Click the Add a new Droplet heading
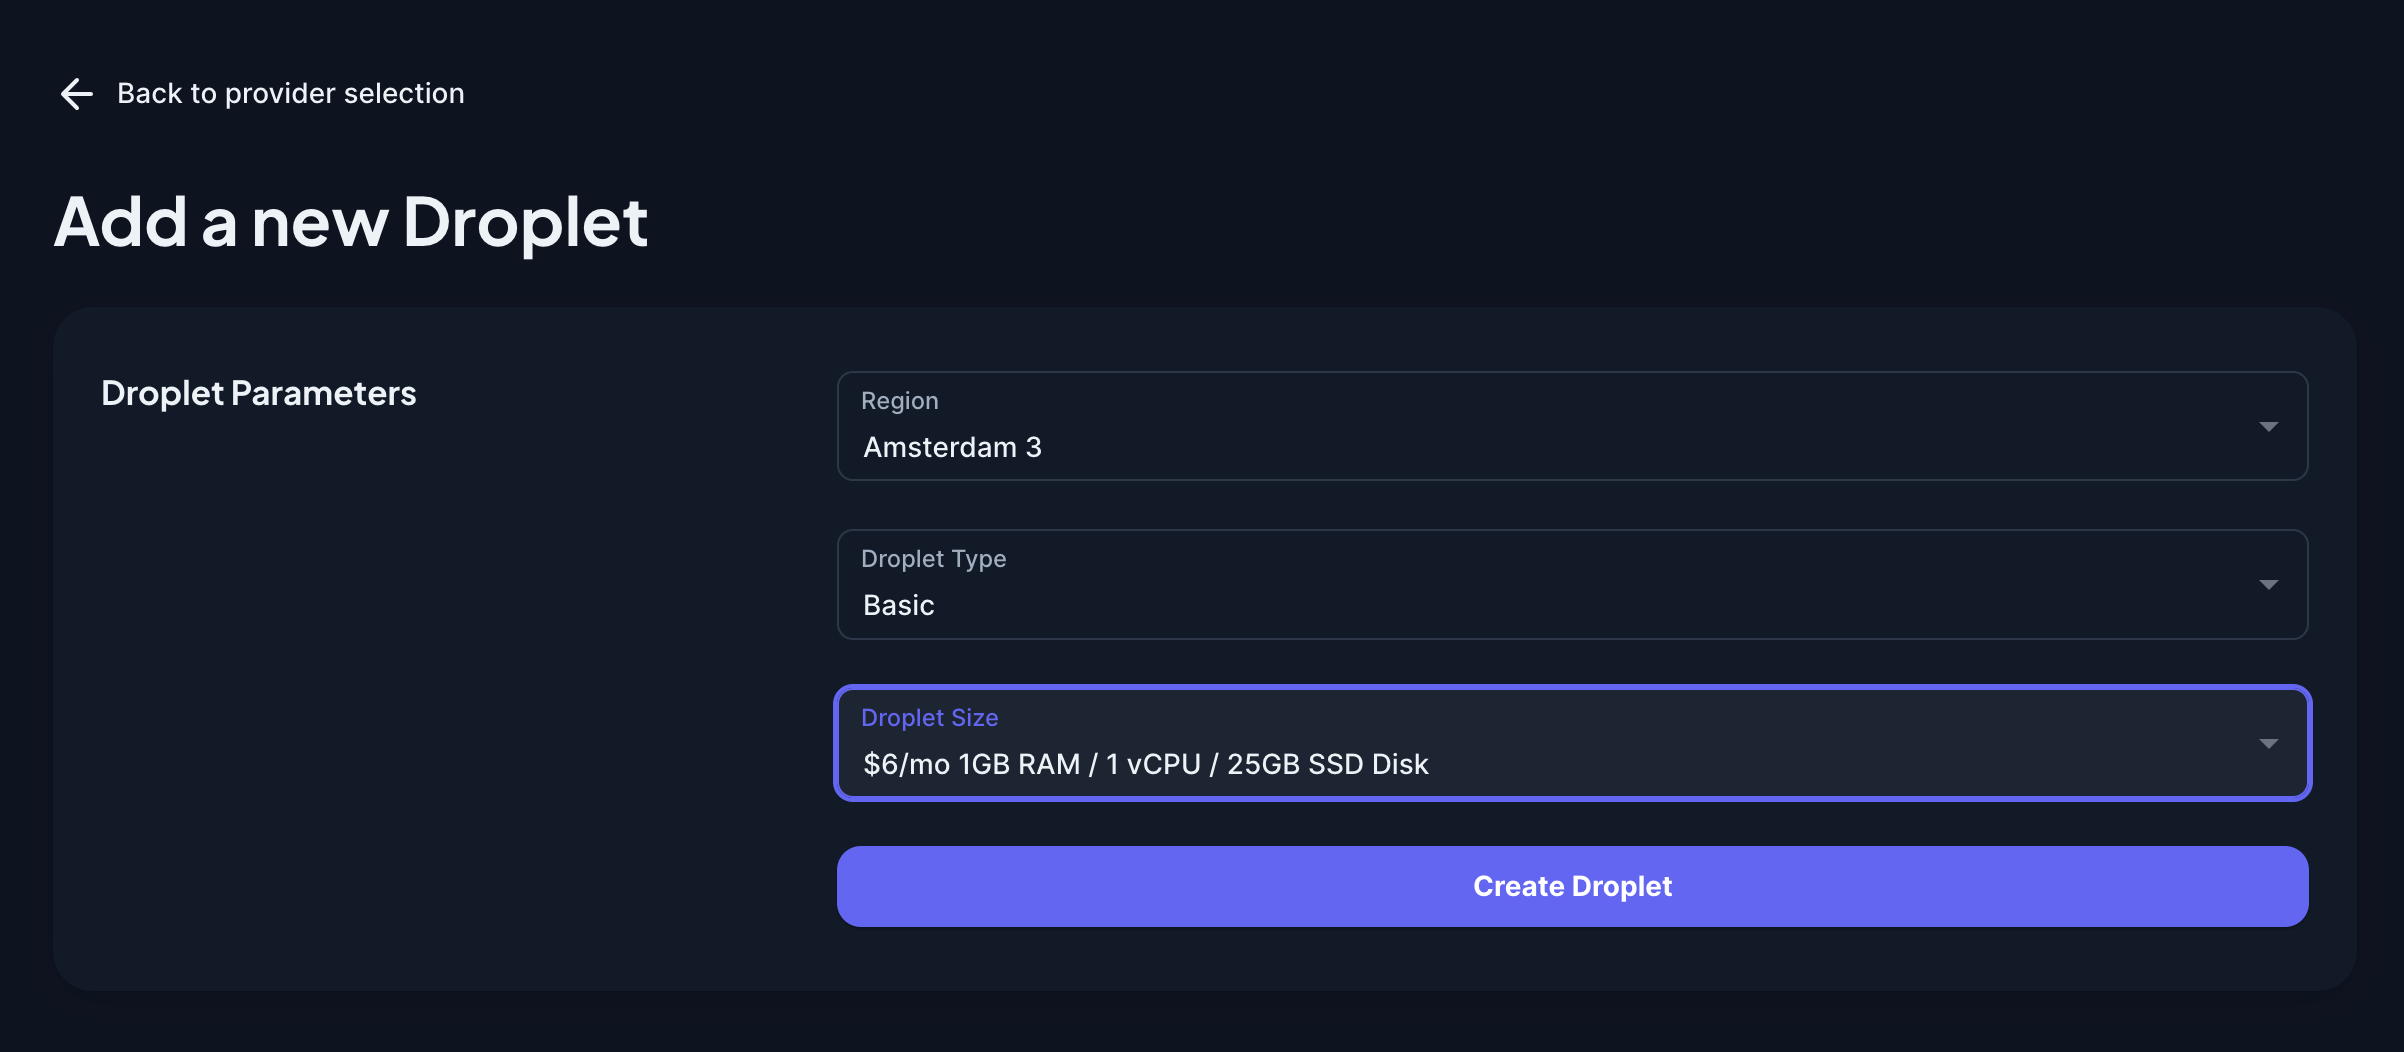Image resolution: width=2404 pixels, height=1052 pixels. pos(350,222)
